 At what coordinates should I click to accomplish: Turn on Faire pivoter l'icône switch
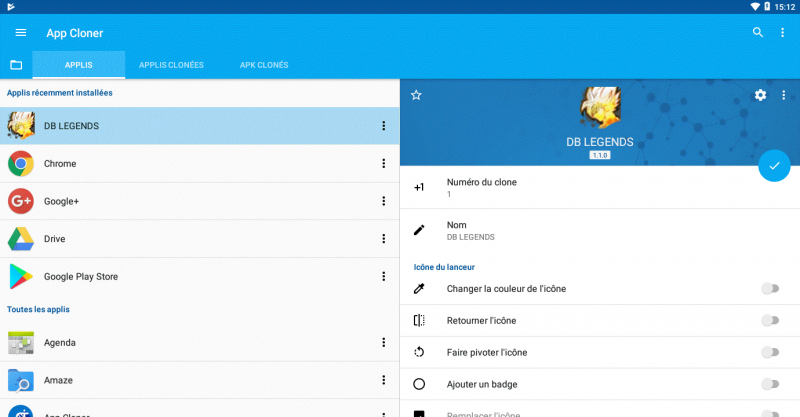[769, 352]
